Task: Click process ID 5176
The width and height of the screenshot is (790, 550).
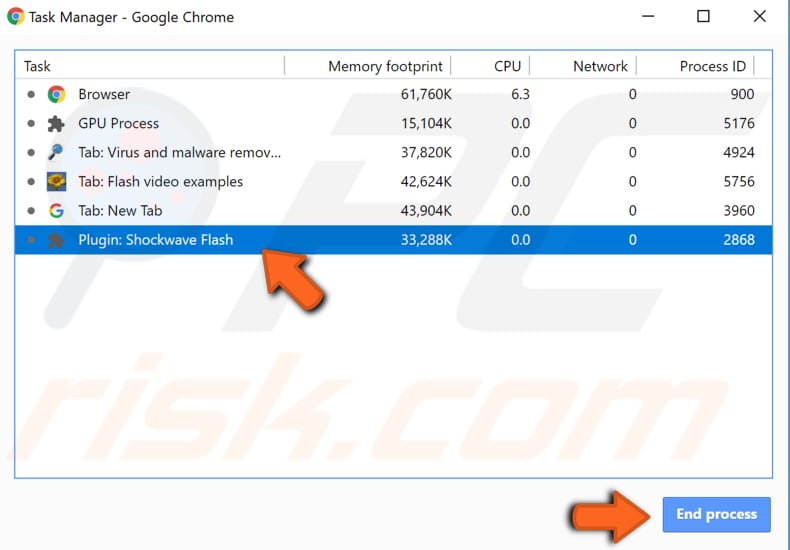Action: tap(739, 123)
